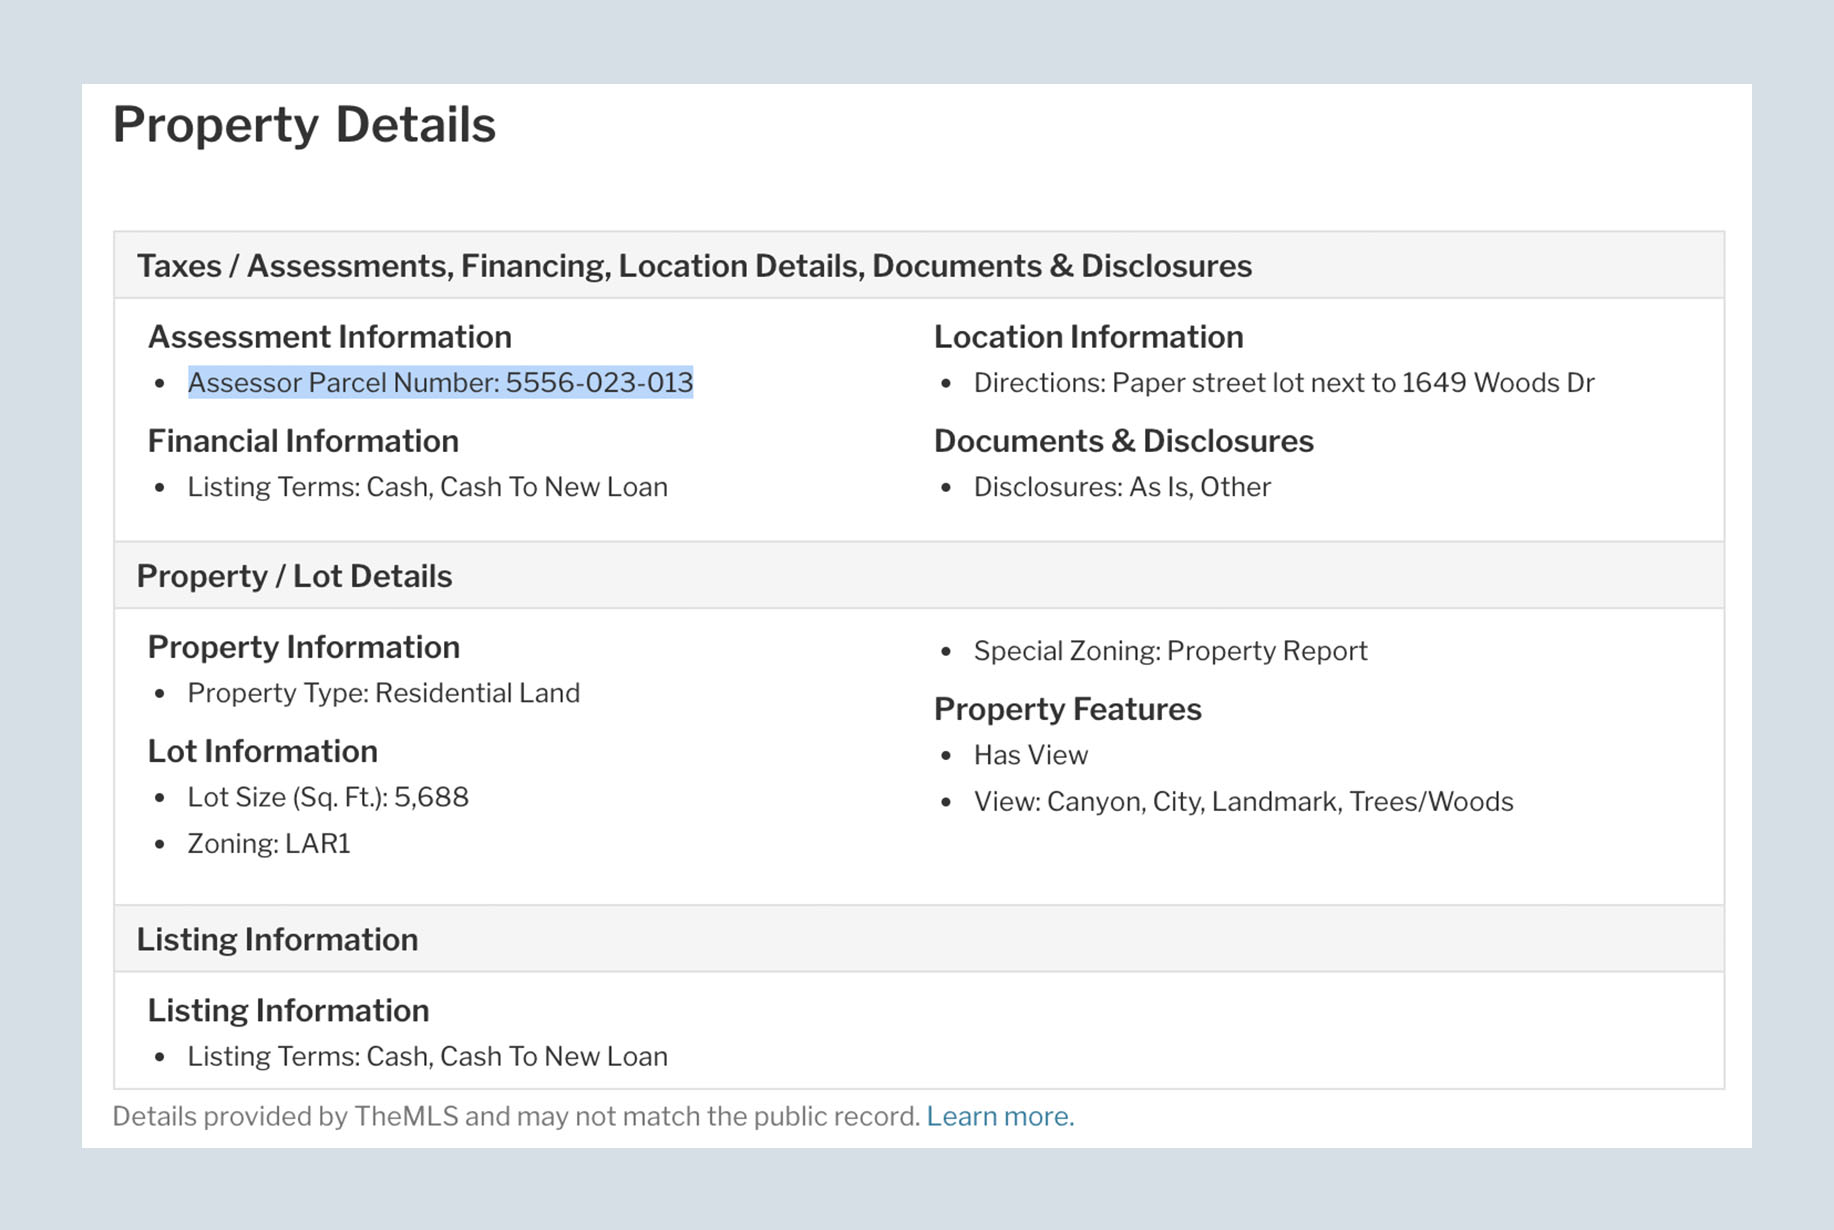The width and height of the screenshot is (1834, 1230).
Task: Click "Property Type: Residential Land" entry
Action: (383, 693)
